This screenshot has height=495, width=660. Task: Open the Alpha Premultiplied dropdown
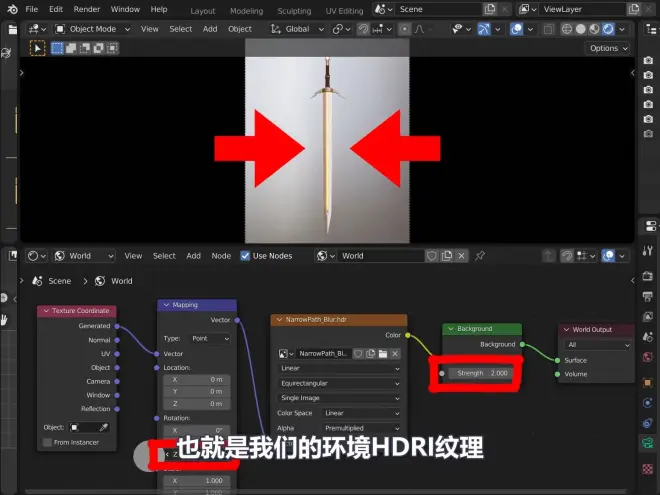[x=362, y=428]
